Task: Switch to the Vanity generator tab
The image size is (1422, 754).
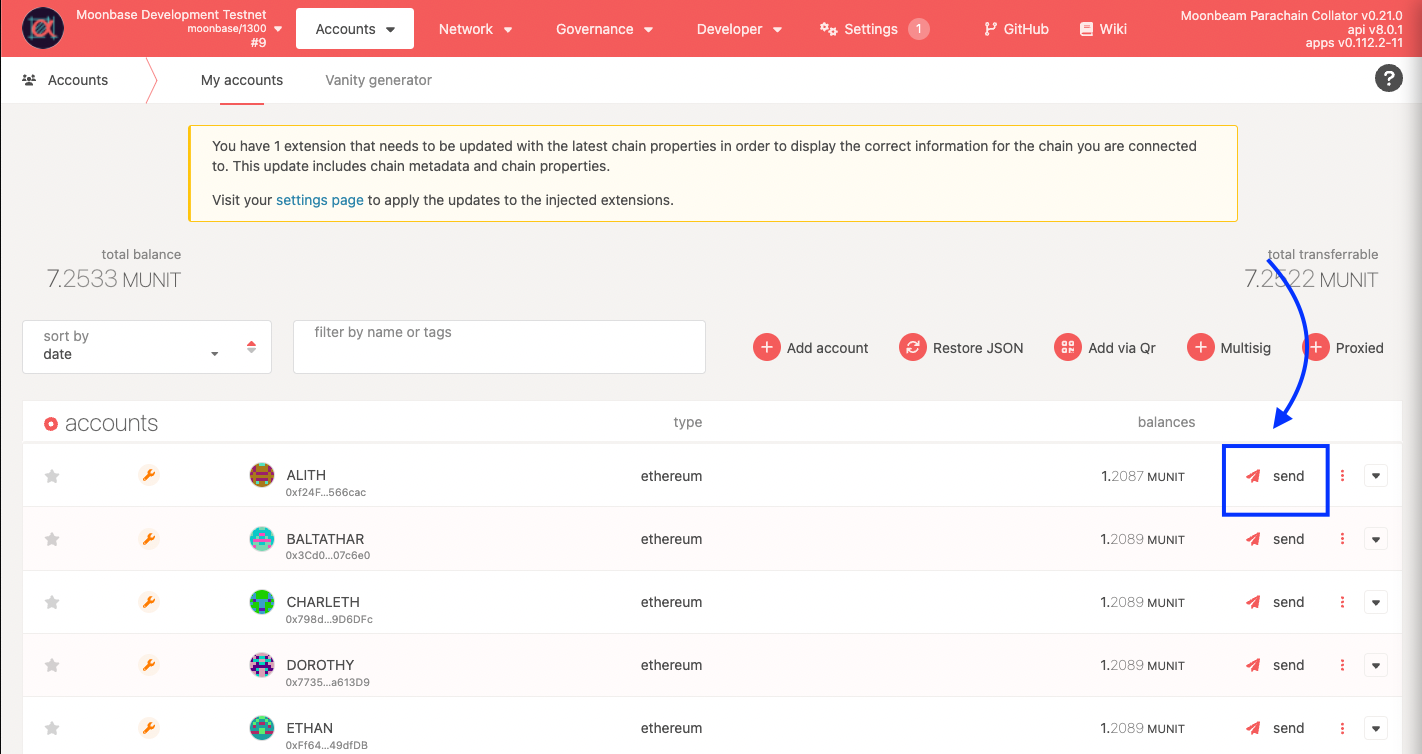Action: pos(378,79)
